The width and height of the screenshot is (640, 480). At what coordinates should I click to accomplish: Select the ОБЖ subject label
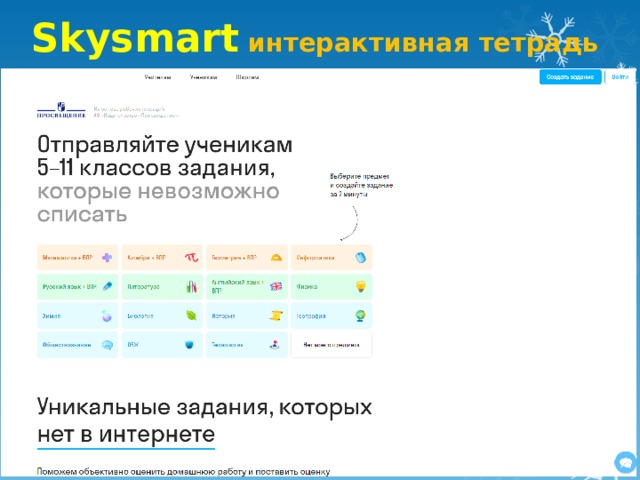(133, 345)
